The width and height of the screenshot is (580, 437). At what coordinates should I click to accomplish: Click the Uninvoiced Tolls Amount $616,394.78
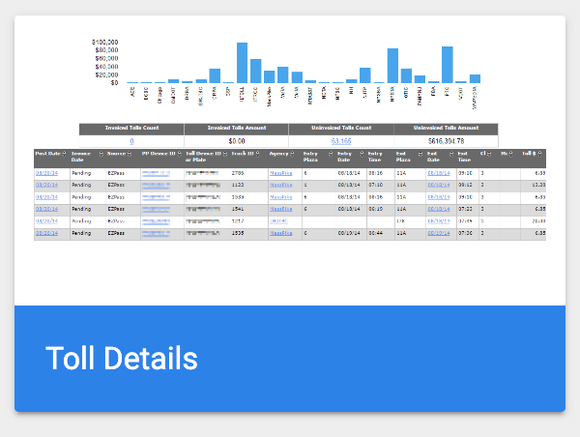446,141
